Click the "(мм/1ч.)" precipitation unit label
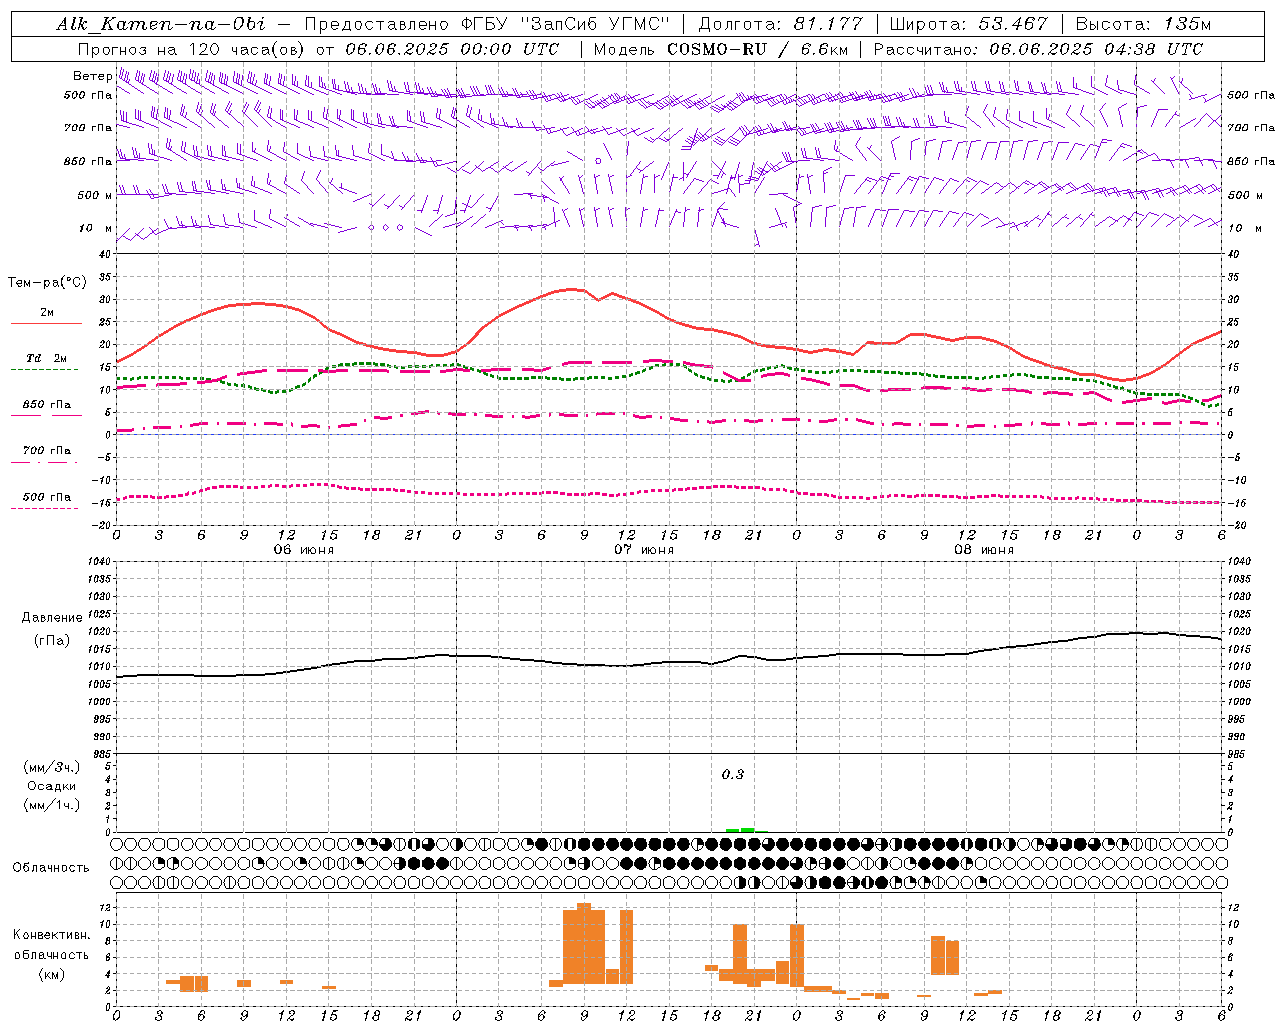 52,805
